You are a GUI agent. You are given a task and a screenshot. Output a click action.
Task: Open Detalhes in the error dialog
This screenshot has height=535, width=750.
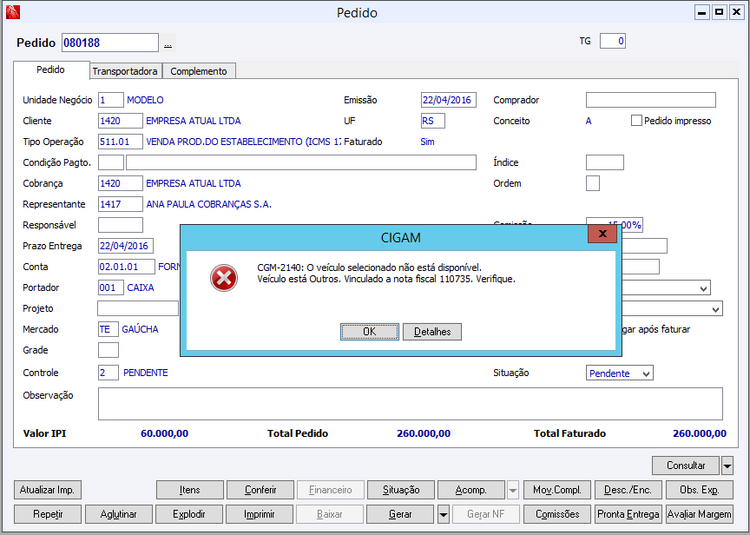tap(432, 331)
